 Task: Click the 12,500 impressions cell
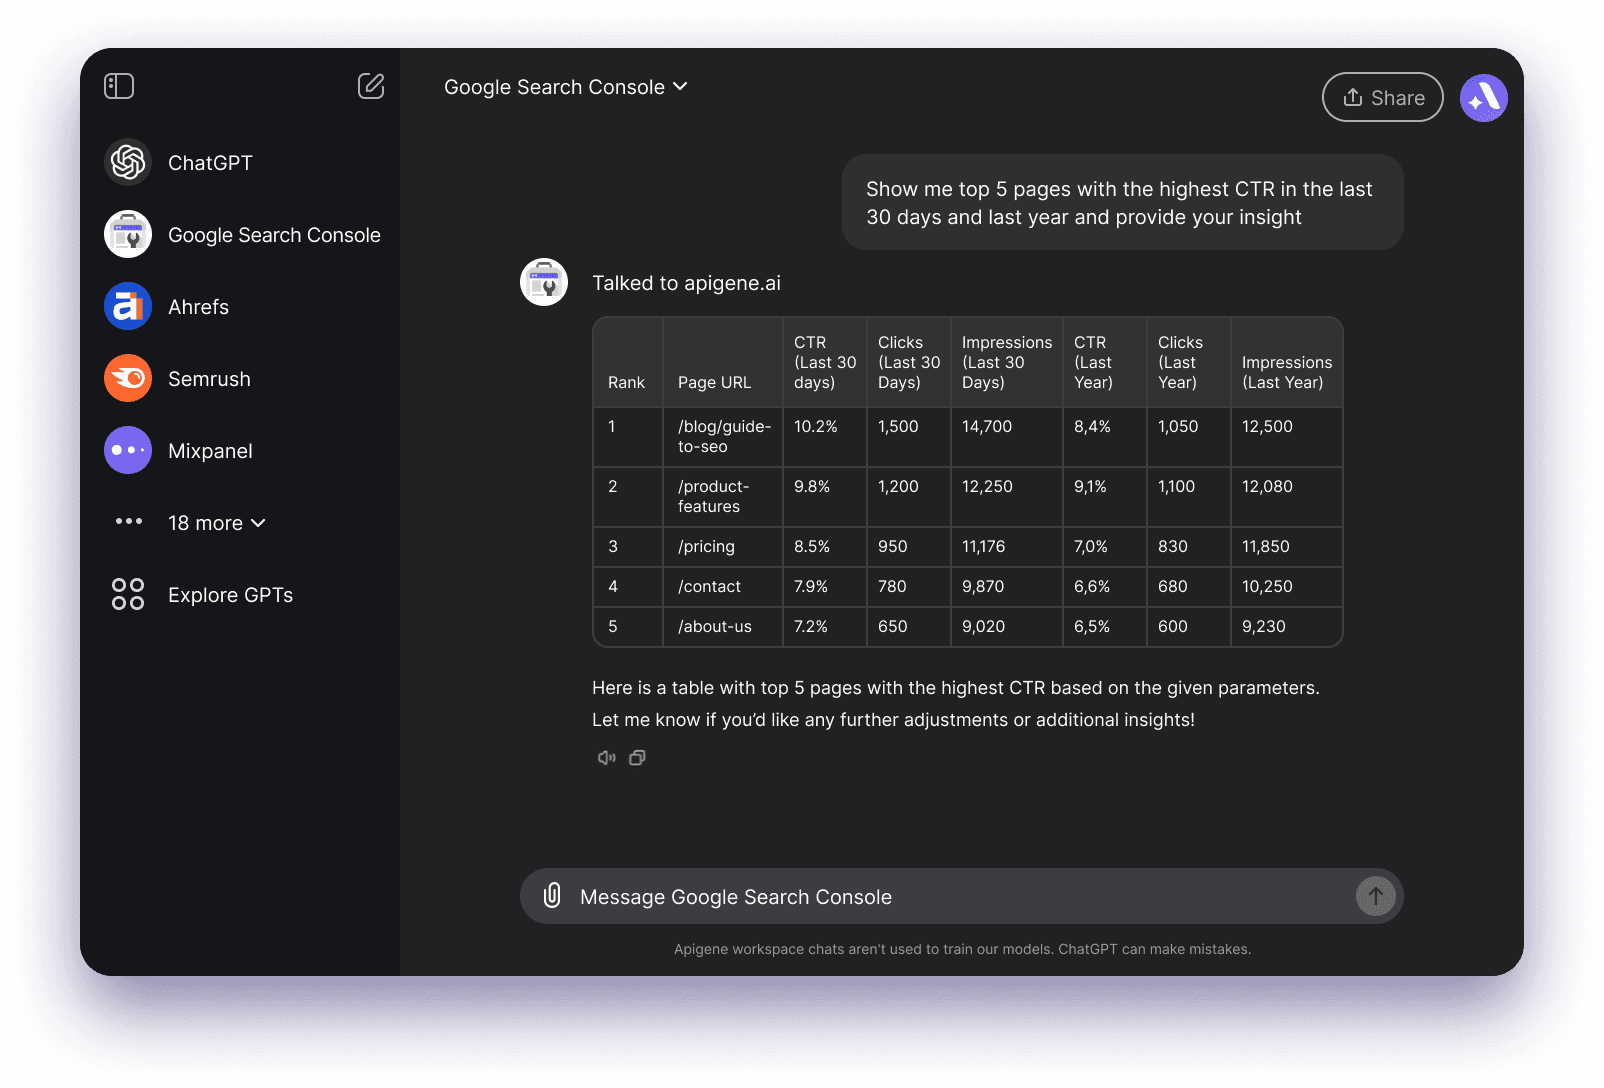tap(1287, 437)
